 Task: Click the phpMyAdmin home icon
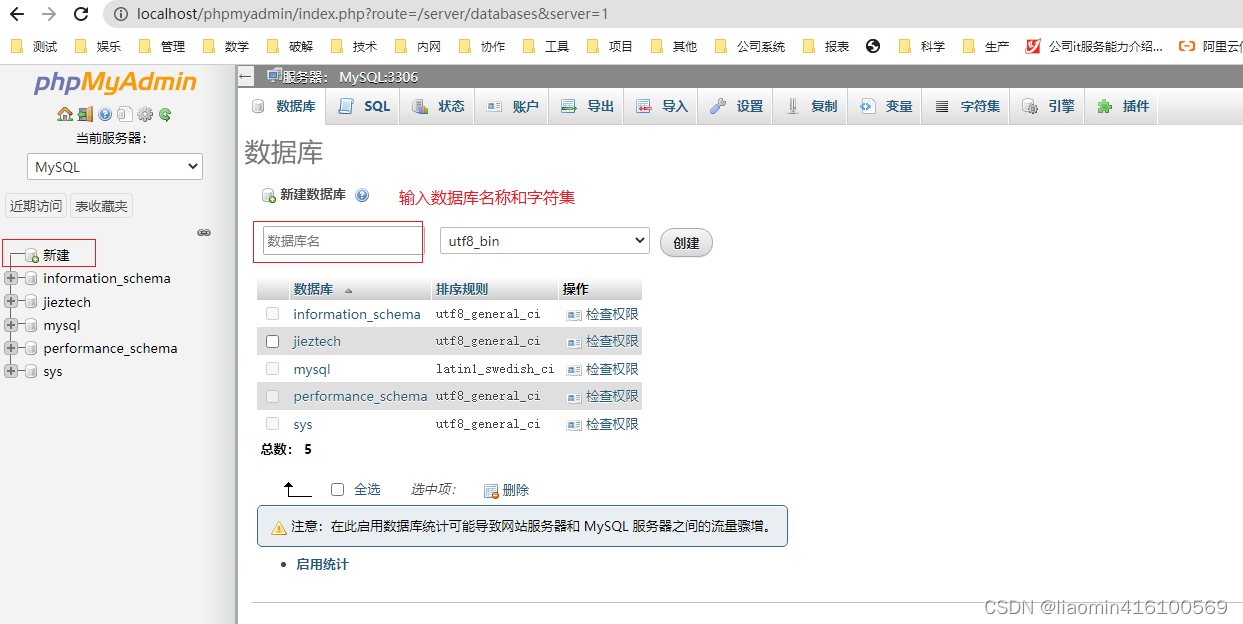[x=65, y=114]
